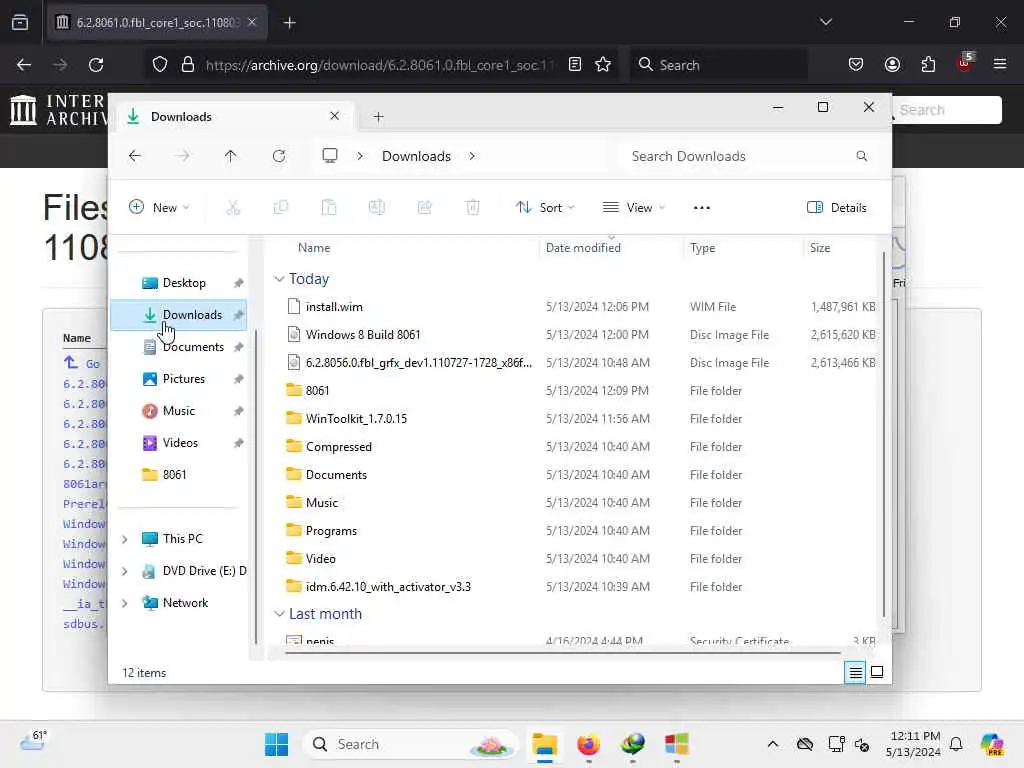Viewport: 1024px width, 768px height.
Task: Click Downloads breadcrumb in address bar
Action: coord(416,156)
